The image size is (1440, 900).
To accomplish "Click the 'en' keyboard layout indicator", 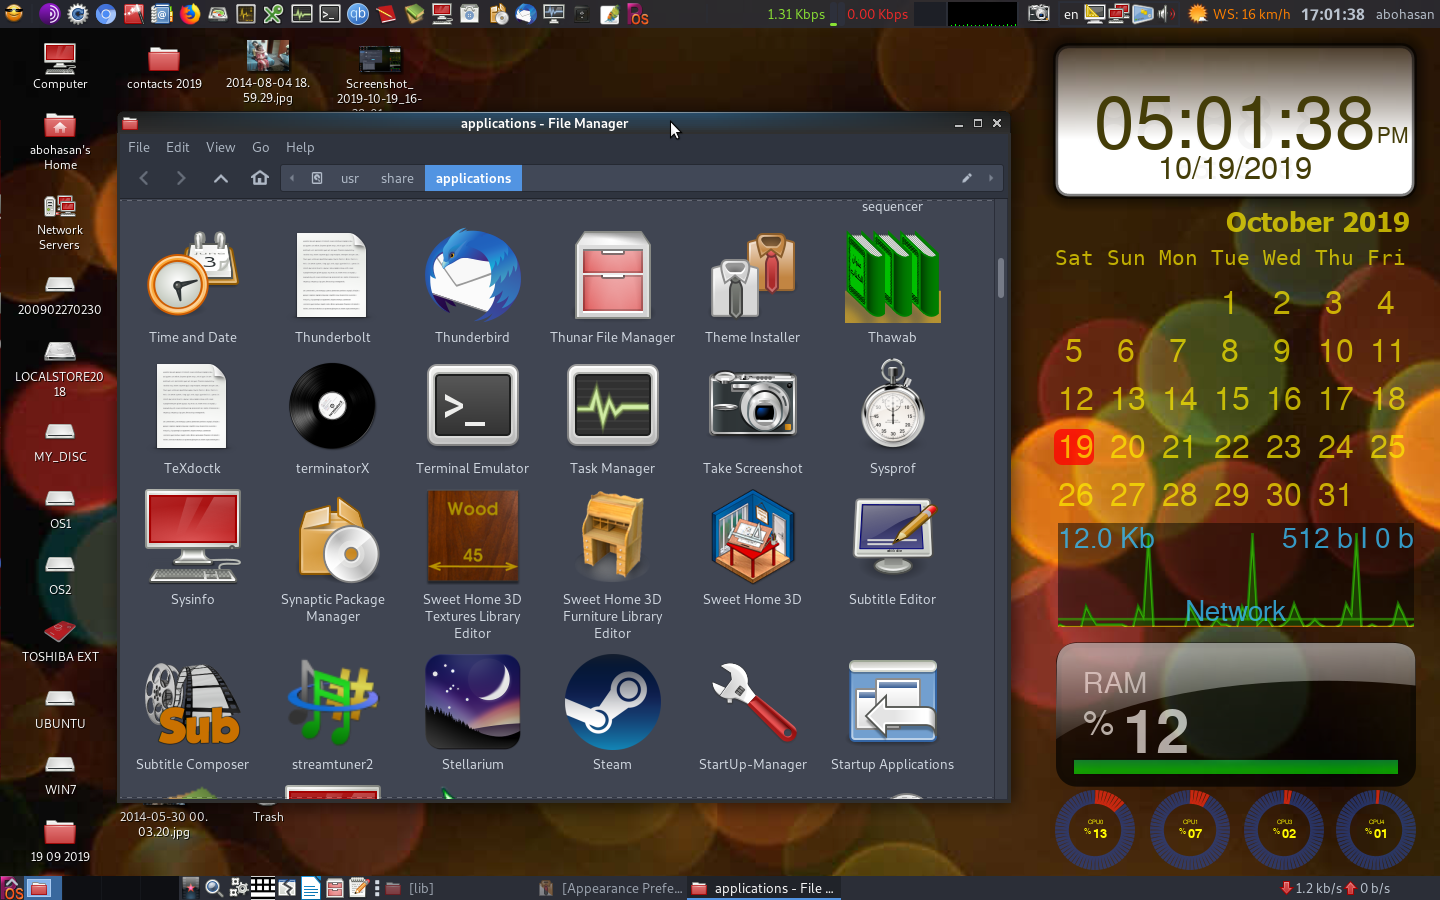I will pyautogui.click(x=1071, y=14).
